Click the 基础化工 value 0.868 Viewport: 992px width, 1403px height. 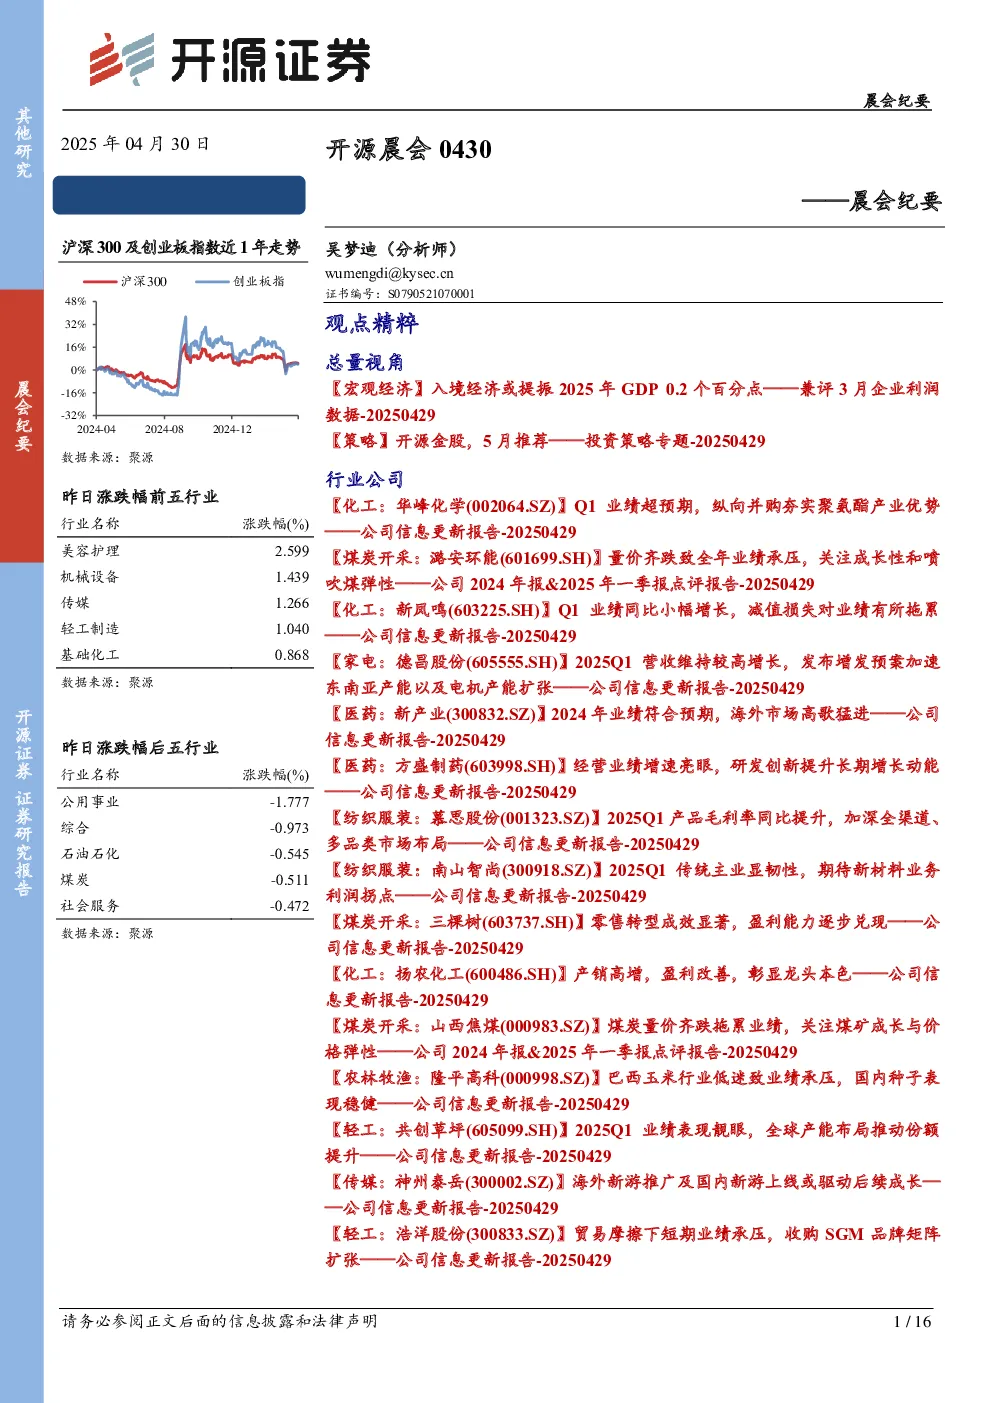(292, 655)
